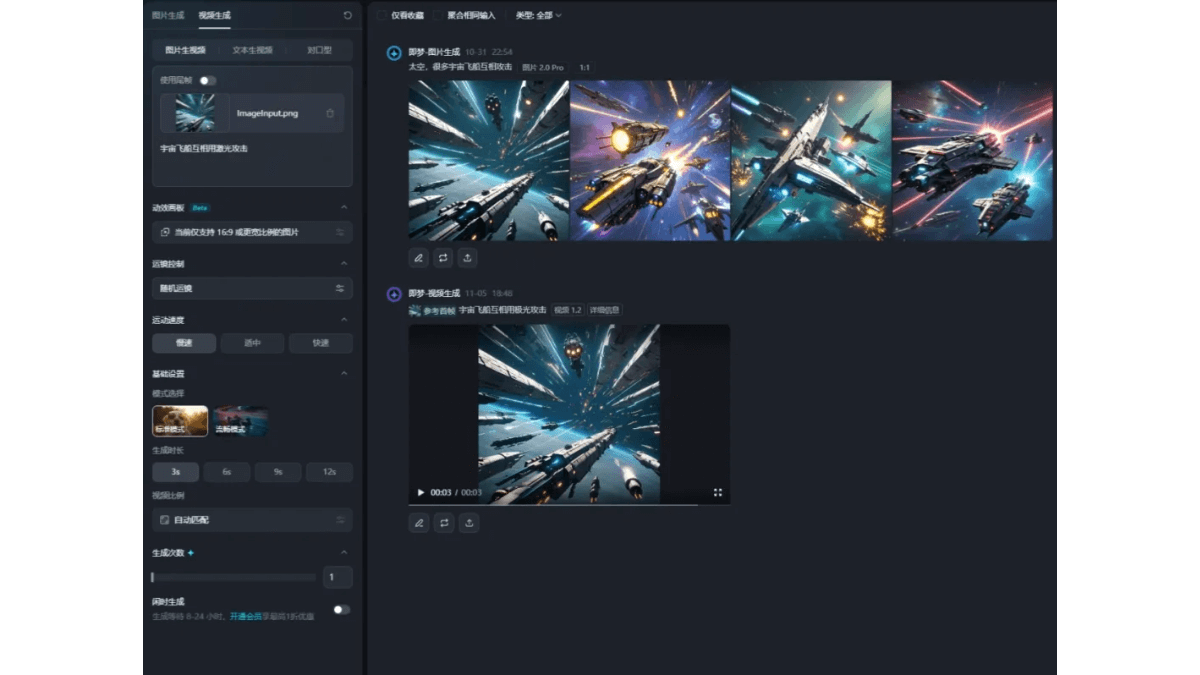Open the 随机运镜 camera movement selector
The width and height of the screenshot is (1200, 675).
point(252,288)
